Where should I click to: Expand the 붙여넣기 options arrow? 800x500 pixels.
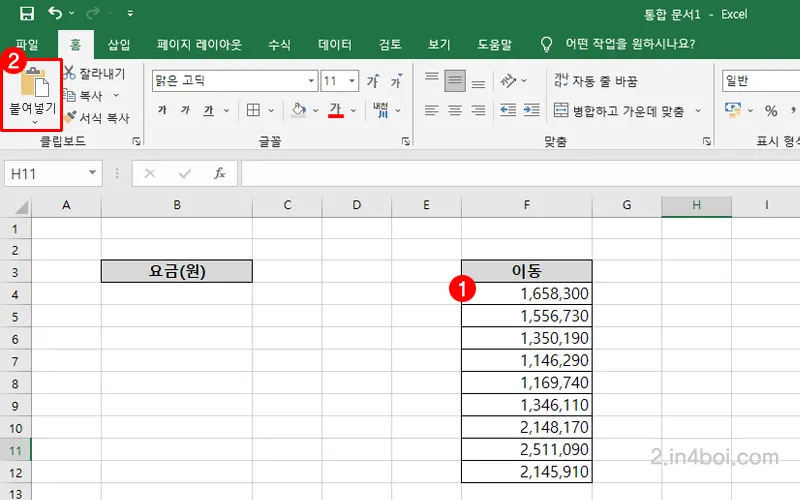tap(34, 122)
